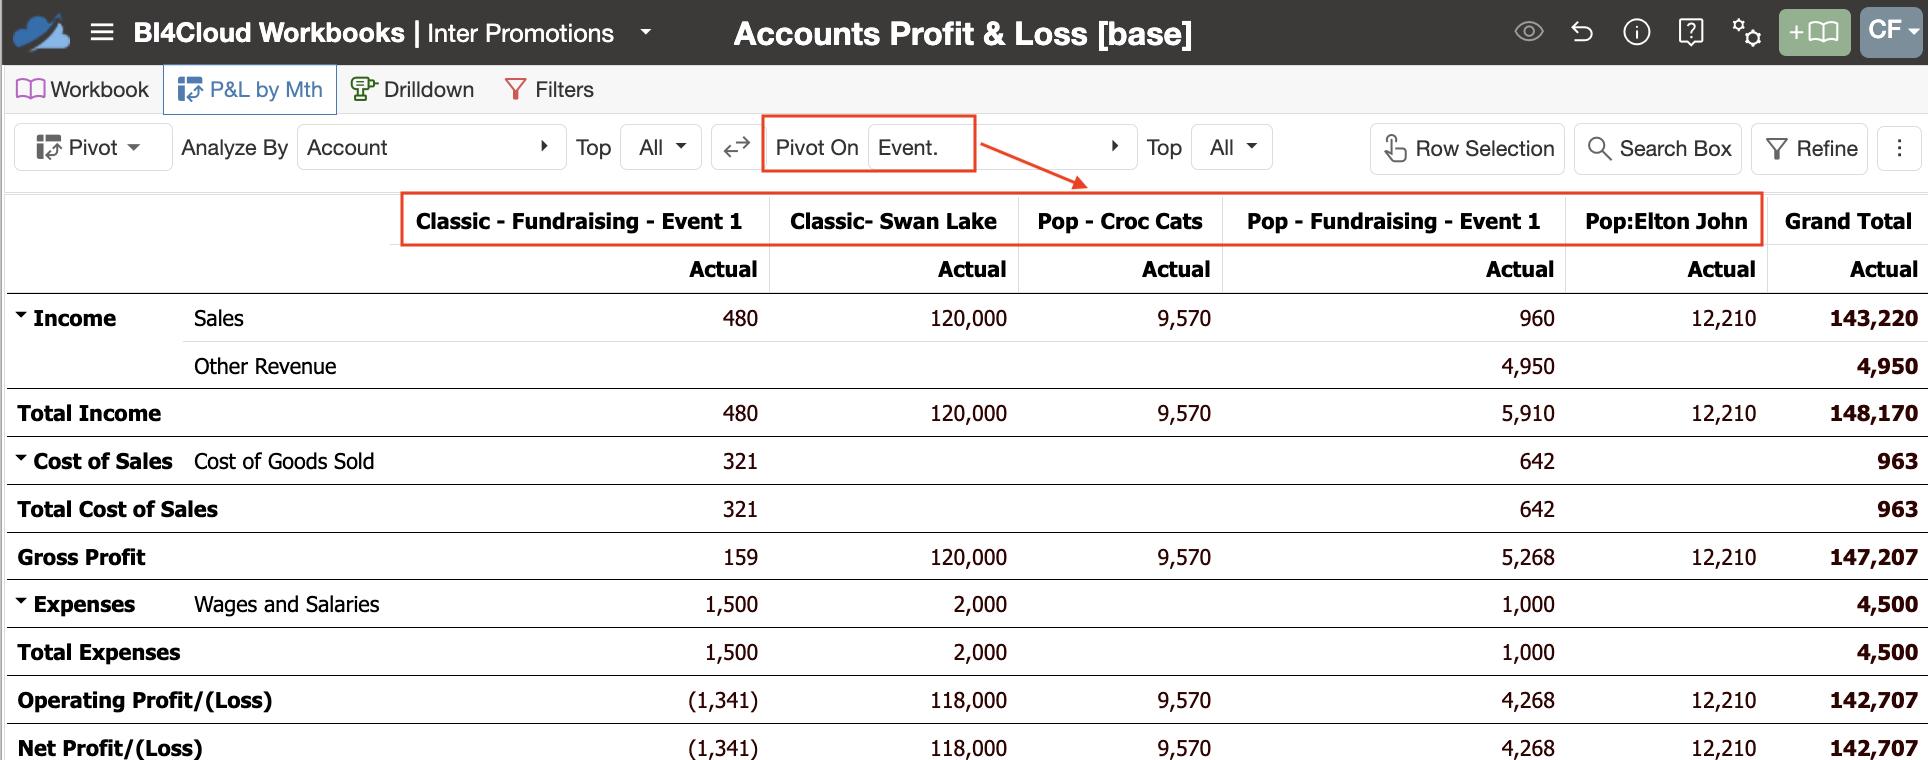Open the hamburger navigation menu
The height and width of the screenshot is (760, 1928).
click(x=102, y=33)
